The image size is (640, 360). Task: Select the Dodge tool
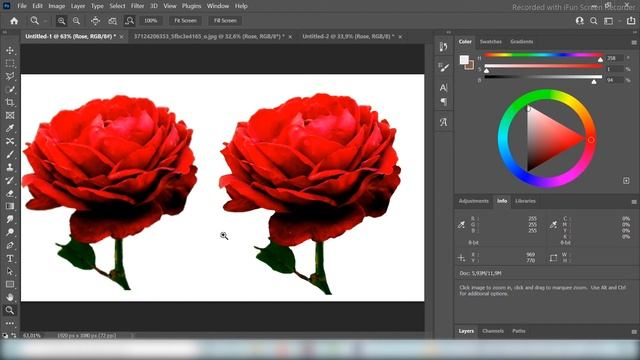pos(10,232)
